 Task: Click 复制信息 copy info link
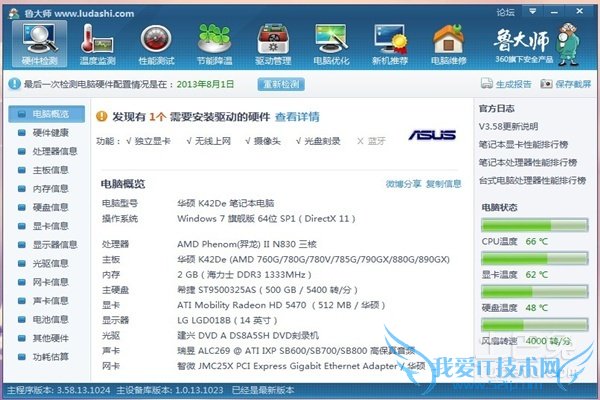(444, 184)
